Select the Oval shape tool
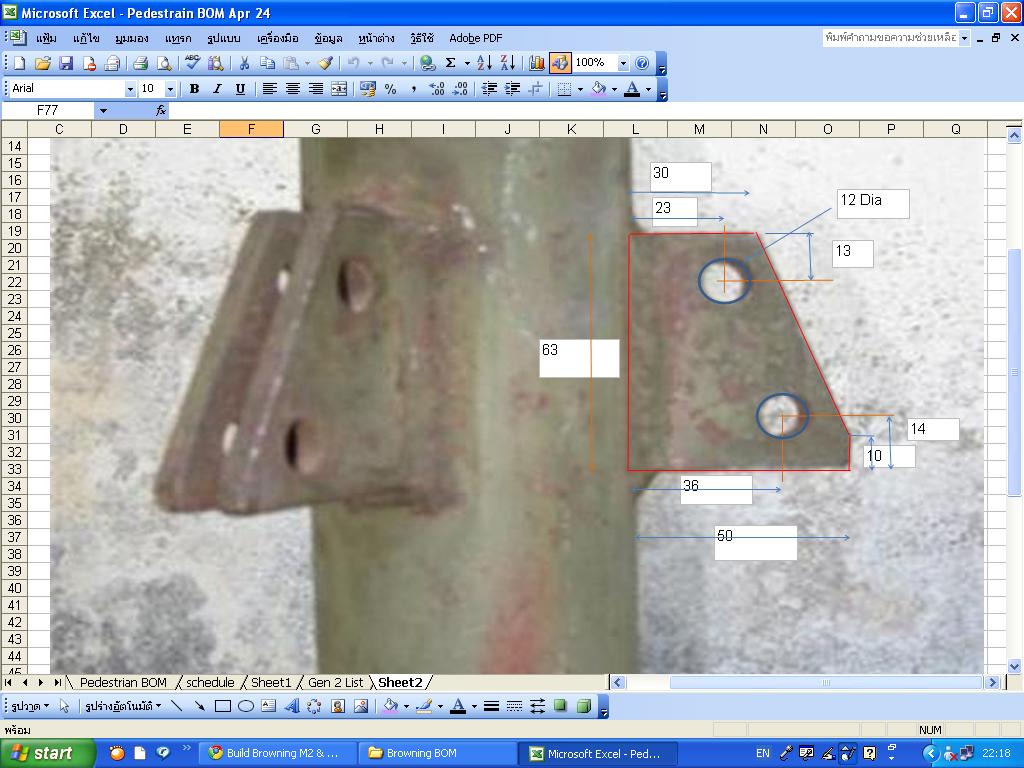Image resolution: width=1024 pixels, height=768 pixels. coord(246,706)
